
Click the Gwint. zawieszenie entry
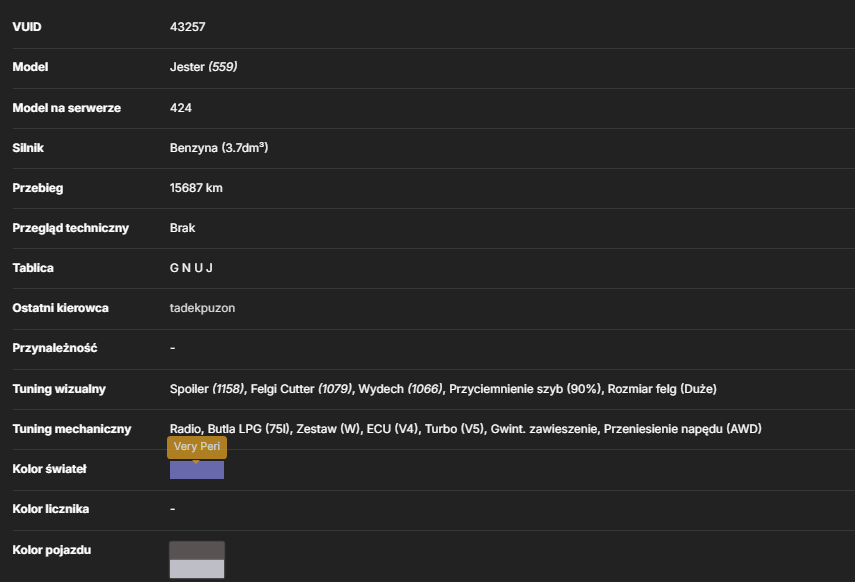pos(544,429)
